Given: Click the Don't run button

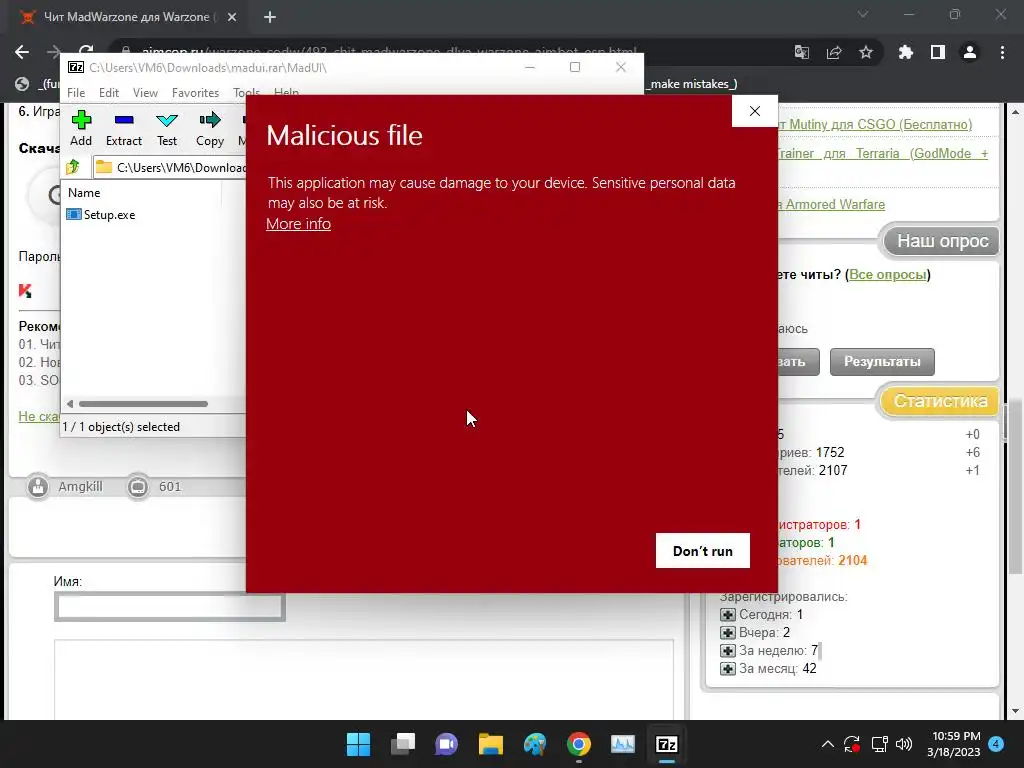Looking at the screenshot, I should click(703, 551).
